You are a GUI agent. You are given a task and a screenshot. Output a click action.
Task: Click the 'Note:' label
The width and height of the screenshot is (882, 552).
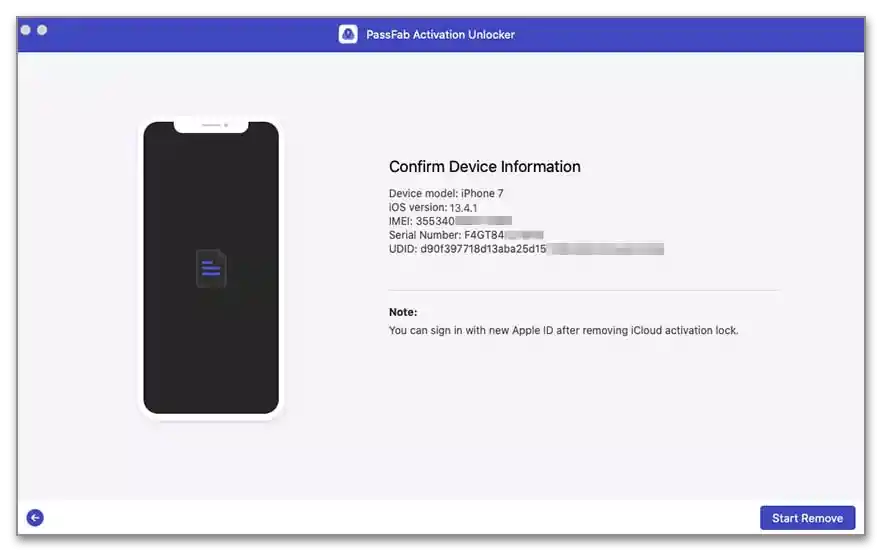pyautogui.click(x=403, y=312)
